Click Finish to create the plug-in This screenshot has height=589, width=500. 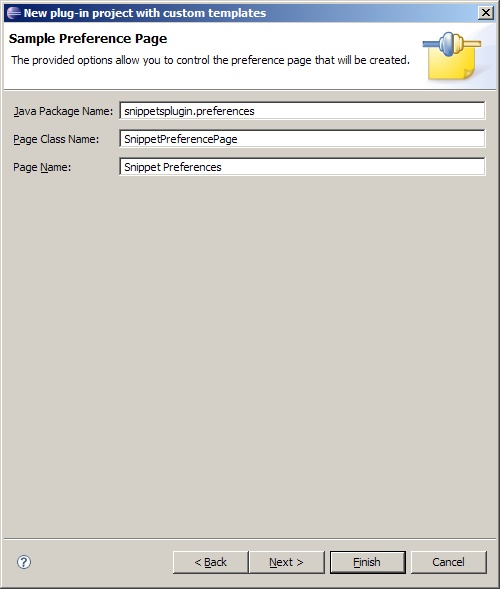367,562
